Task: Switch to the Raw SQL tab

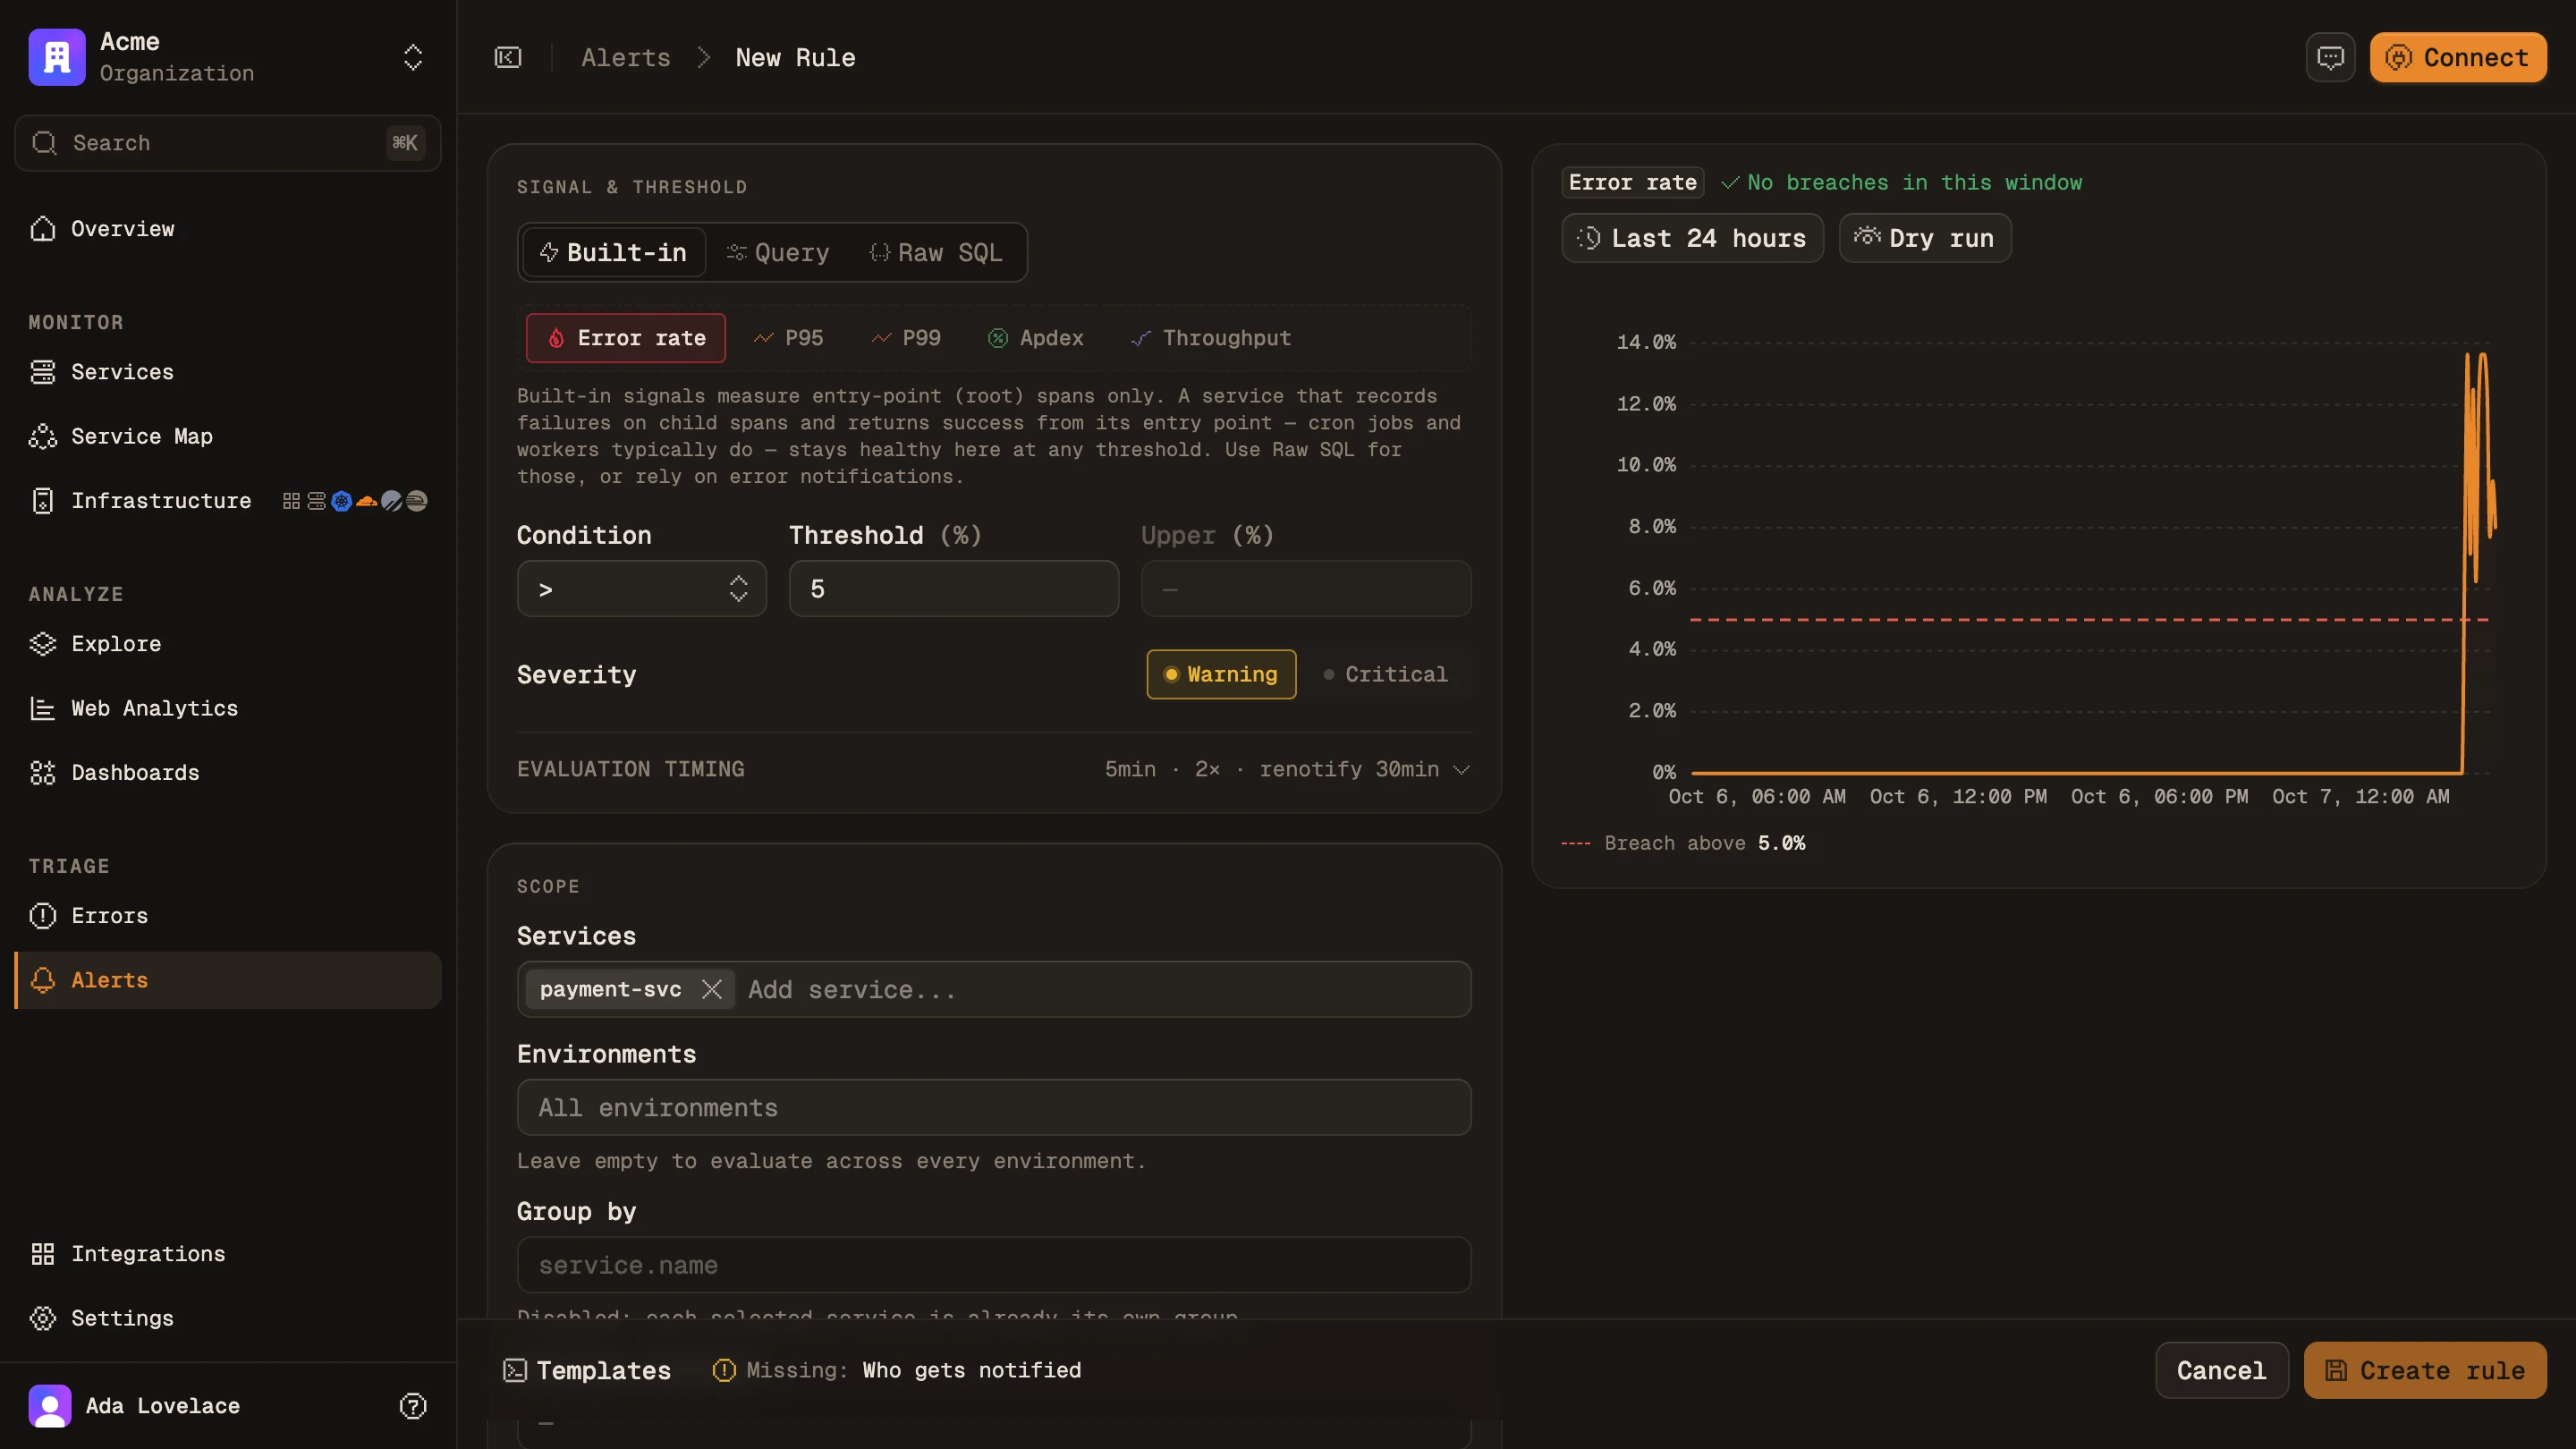Action: tap(936, 252)
